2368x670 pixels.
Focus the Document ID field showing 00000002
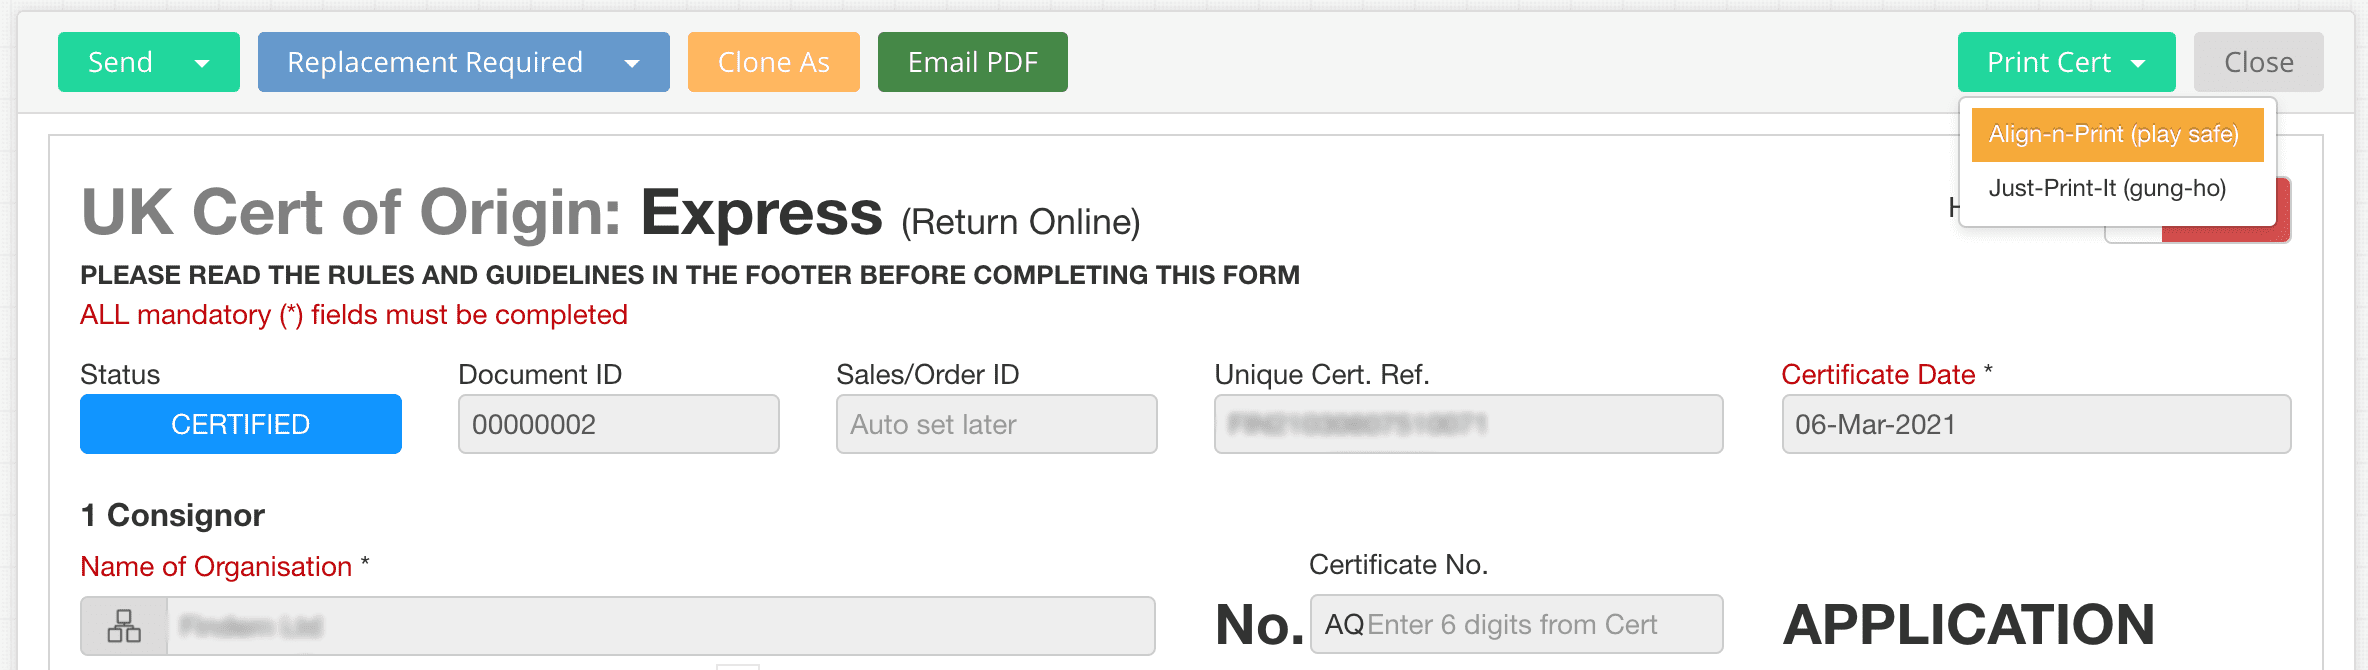click(x=619, y=424)
